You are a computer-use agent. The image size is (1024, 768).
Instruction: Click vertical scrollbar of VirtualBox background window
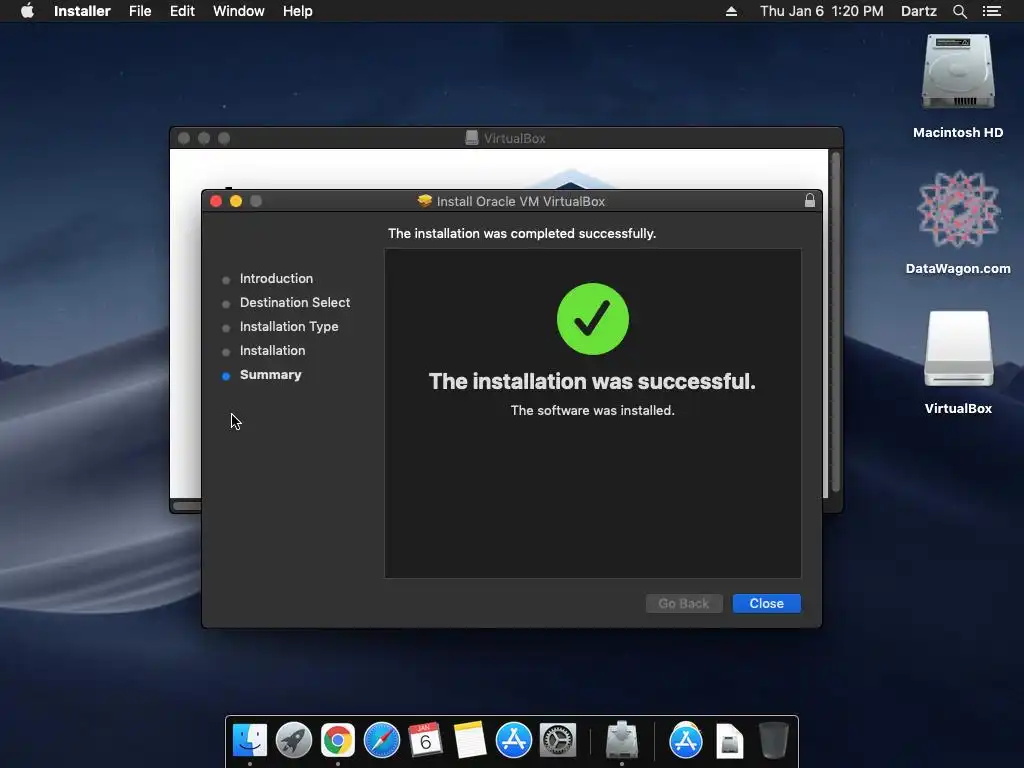[x=835, y=323]
